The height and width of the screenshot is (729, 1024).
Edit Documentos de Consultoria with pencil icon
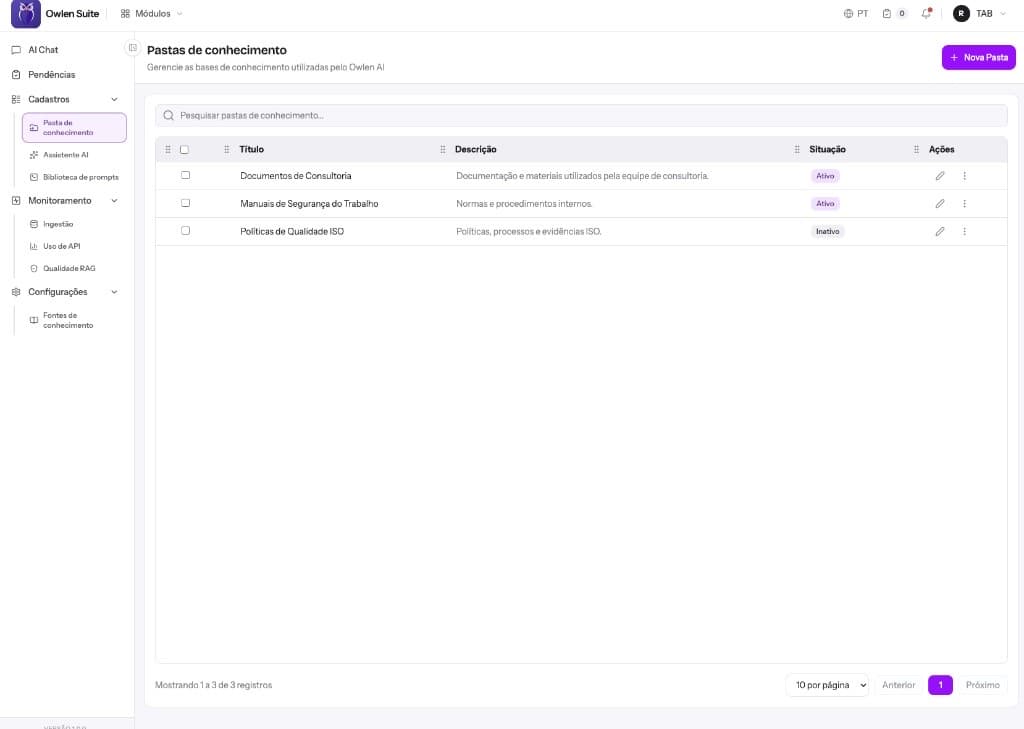click(940, 176)
